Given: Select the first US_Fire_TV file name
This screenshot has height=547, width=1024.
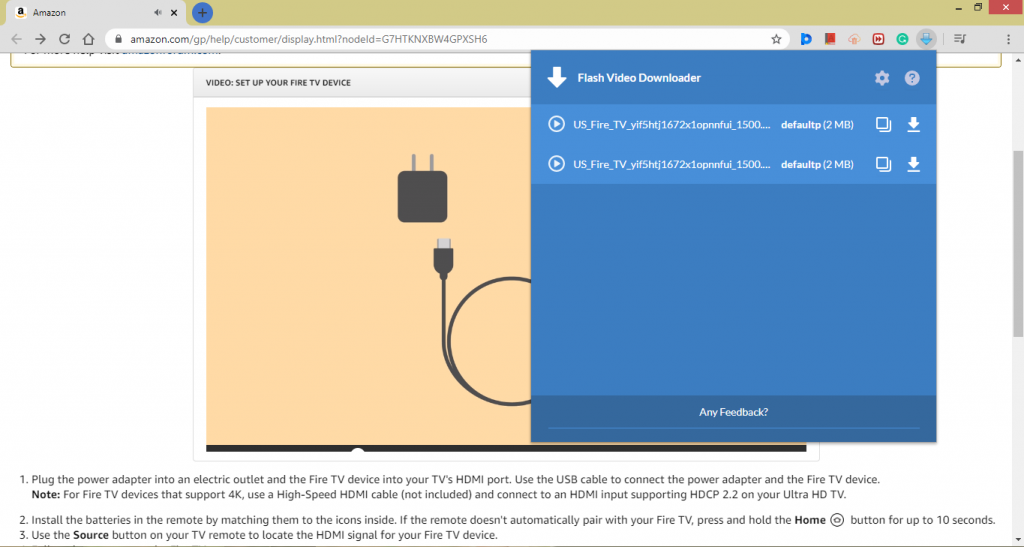Looking at the screenshot, I should click(671, 125).
